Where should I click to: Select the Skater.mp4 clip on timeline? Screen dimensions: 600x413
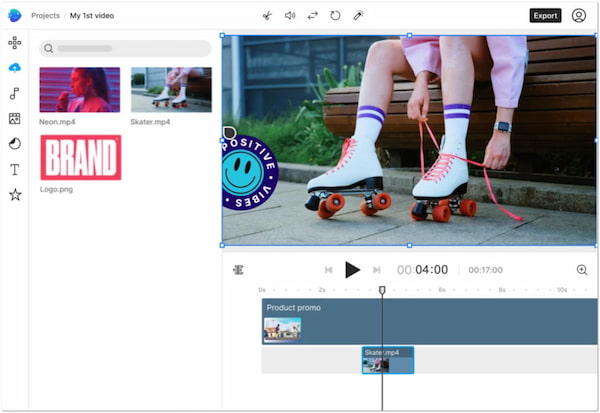pyautogui.click(x=388, y=360)
